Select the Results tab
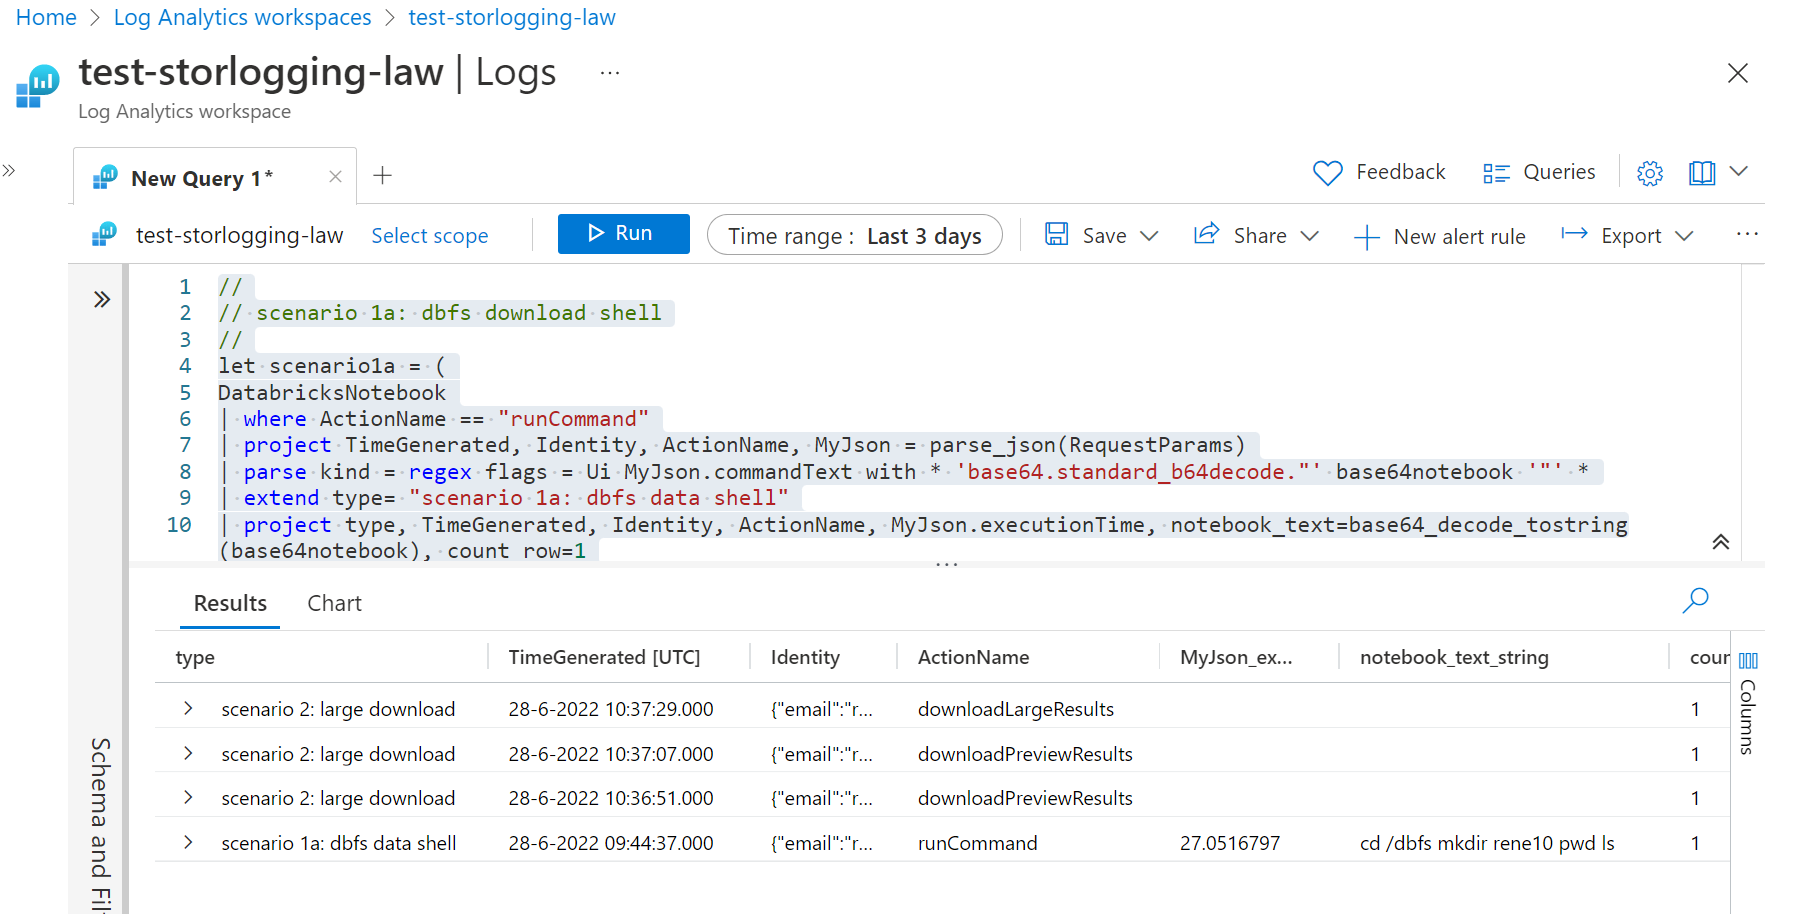Image resolution: width=1803 pixels, height=914 pixels. [x=230, y=603]
